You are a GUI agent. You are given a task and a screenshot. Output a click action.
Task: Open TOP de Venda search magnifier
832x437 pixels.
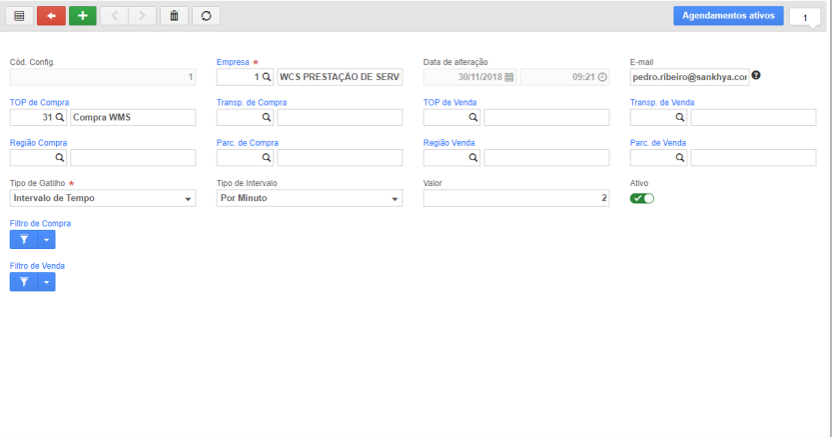(x=473, y=117)
